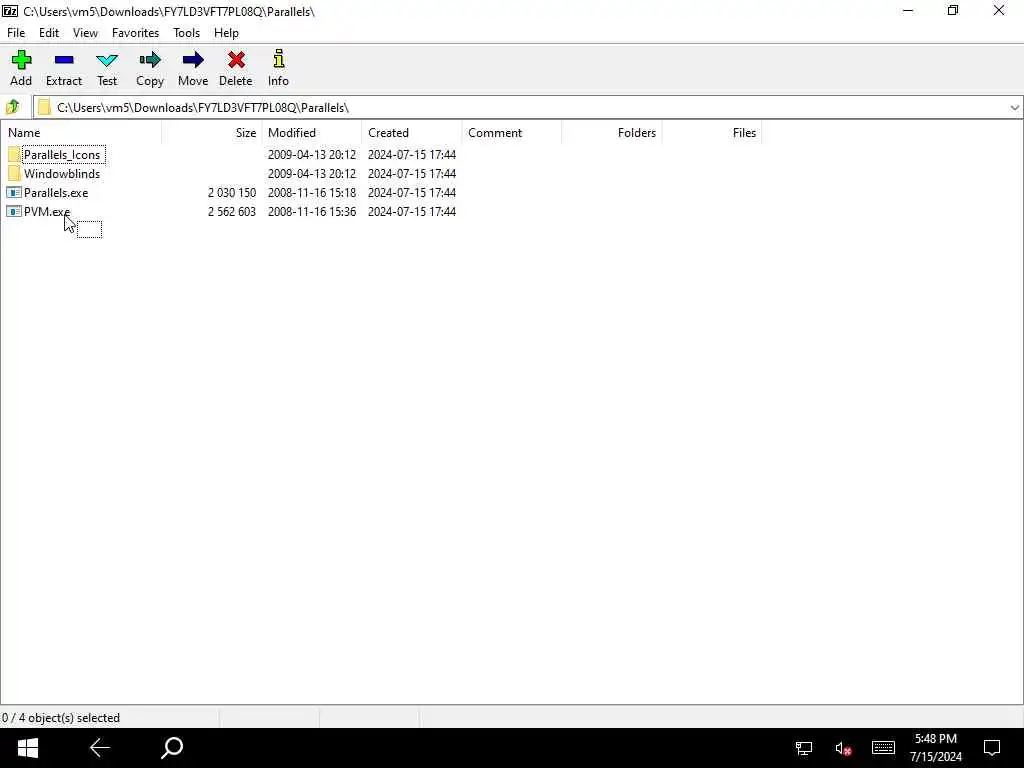
Task: Select the Windowblinds folder name
Action: pyautogui.click(x=62, y=174)
